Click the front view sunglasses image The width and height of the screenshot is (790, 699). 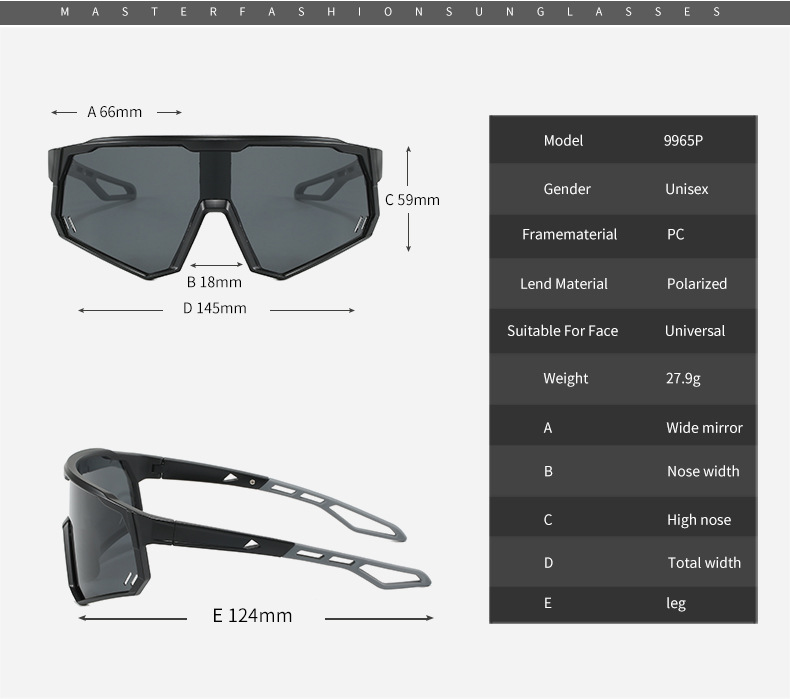pos(215,207)
